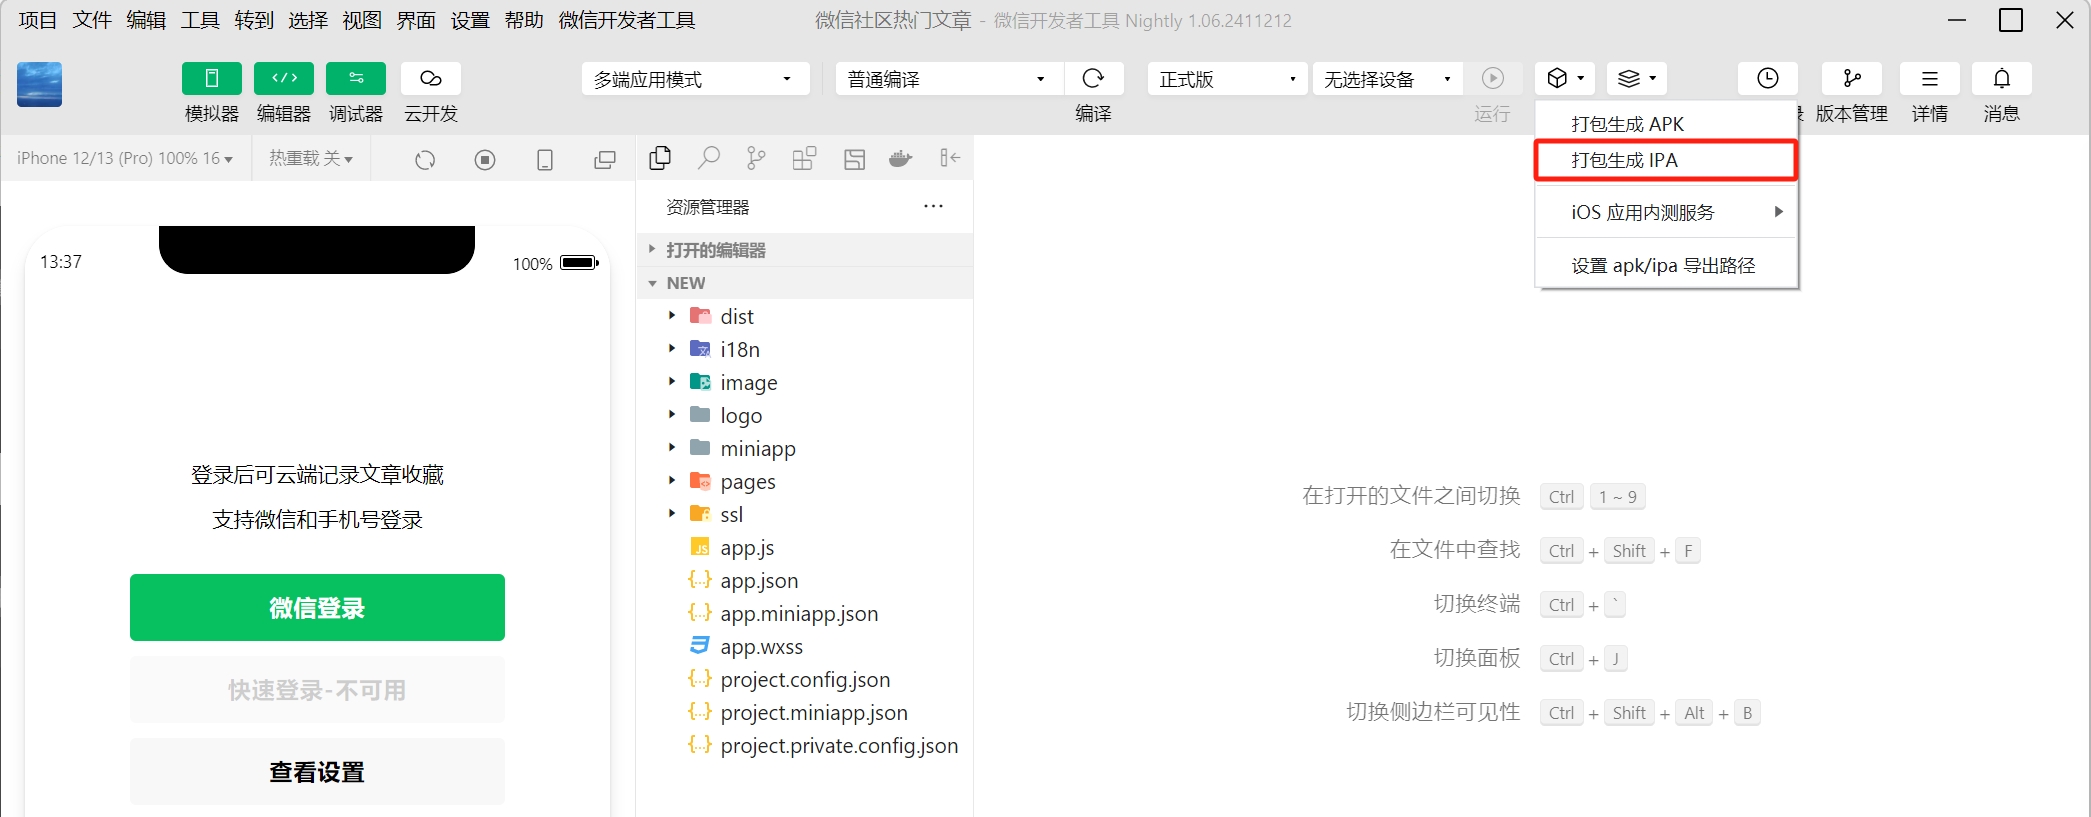Expand the 打开的编辑器 section
Viewport: 2091px width, 817px height.
(805, 250)
